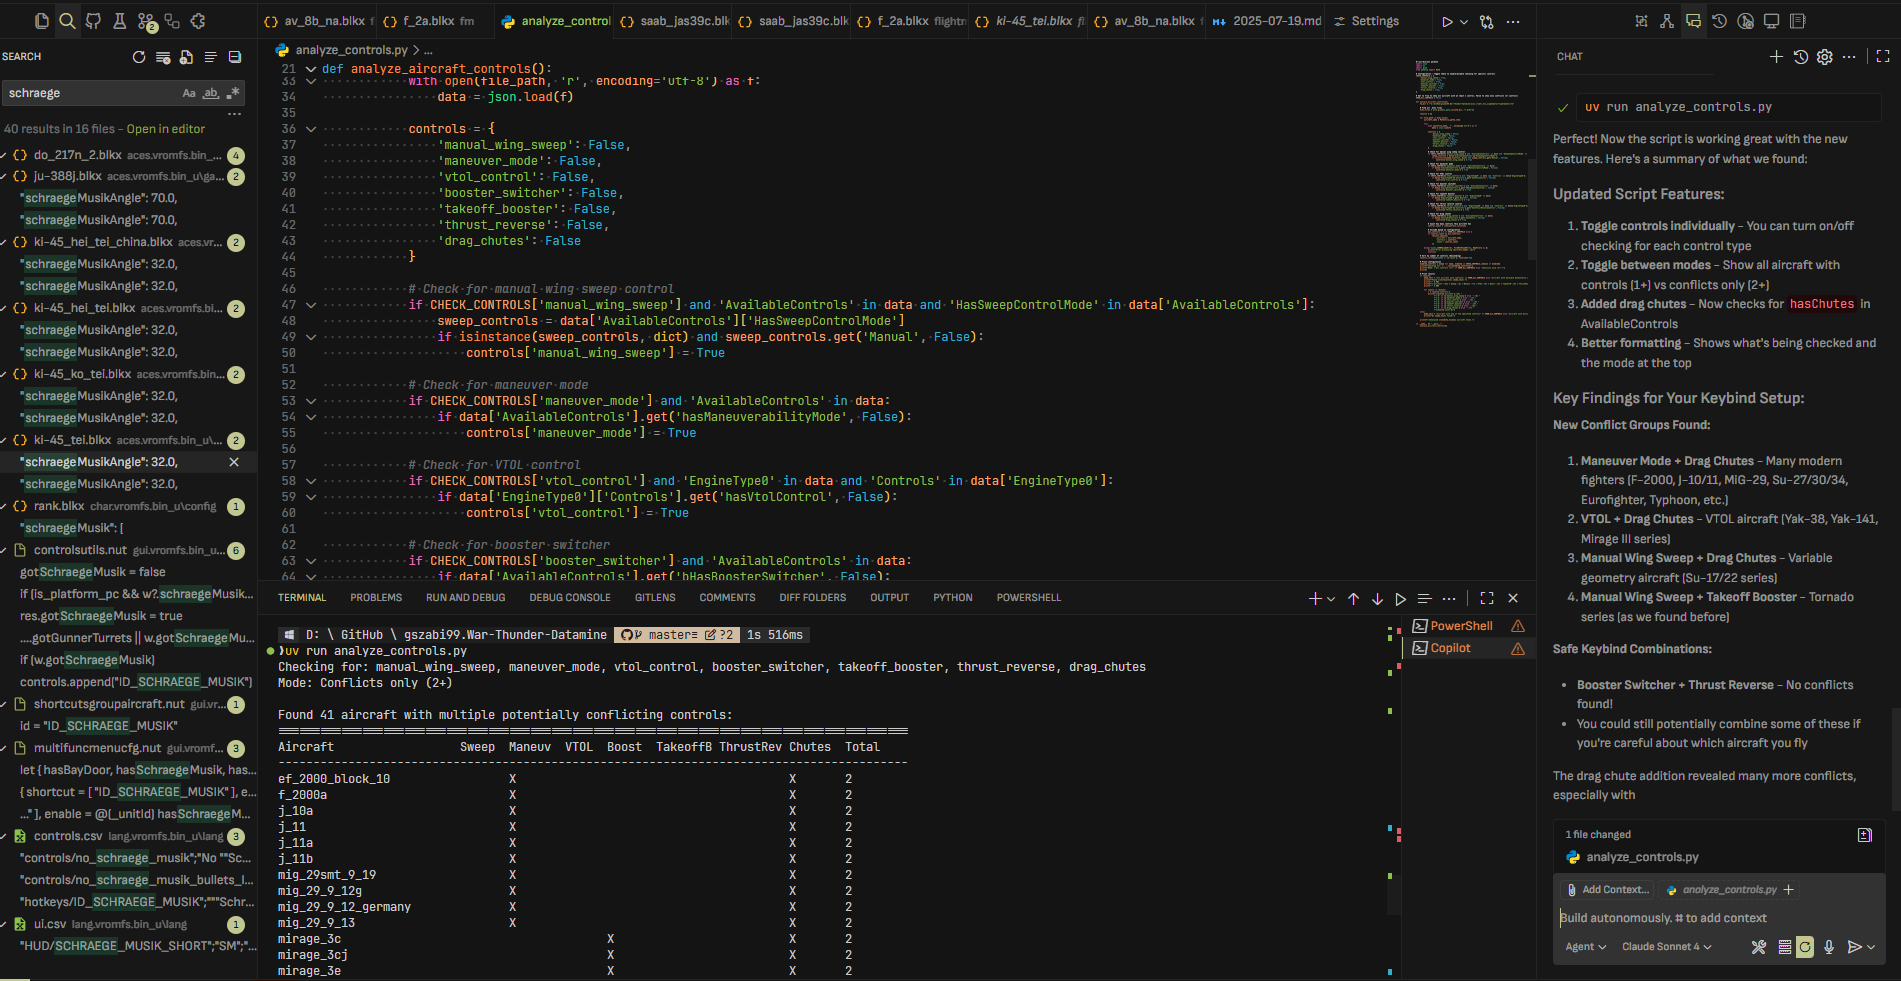Switch to the OUTPUT panel tab

click(889, 598)
